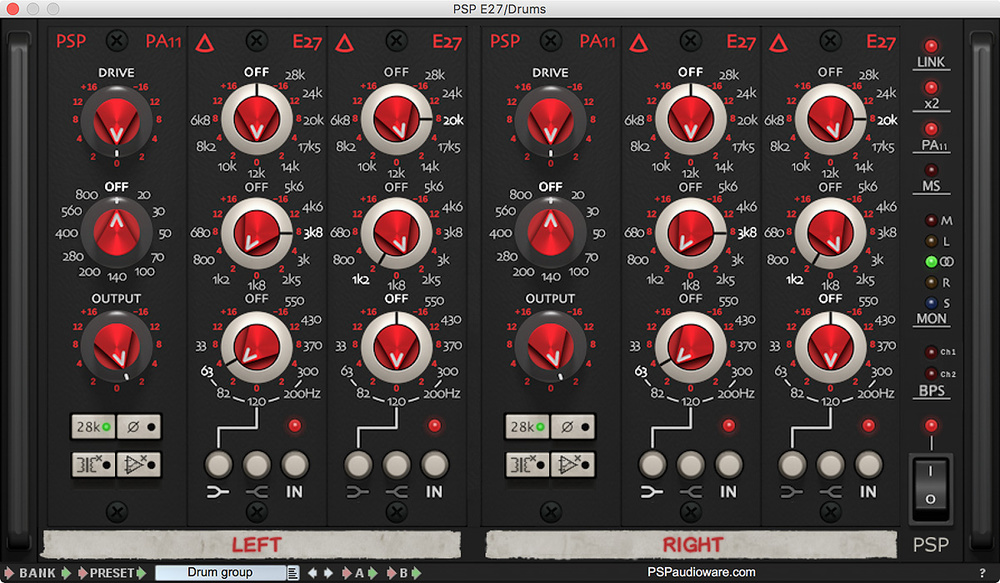This screenshot has height=583, width=1000.
Task: Click the OUTPUT knob on LEFT PA11
Action: (117, 347)
